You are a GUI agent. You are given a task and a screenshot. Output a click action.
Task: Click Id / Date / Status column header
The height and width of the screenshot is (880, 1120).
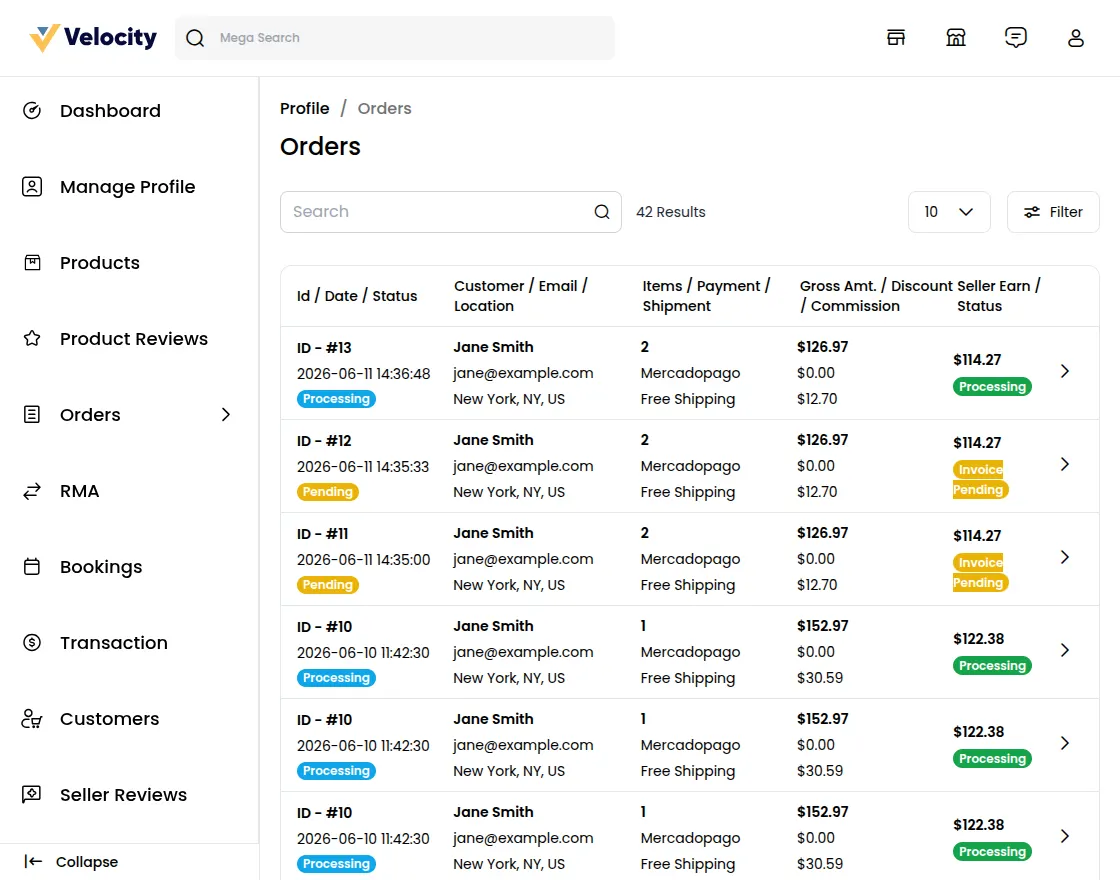click(x=357, y=296)
